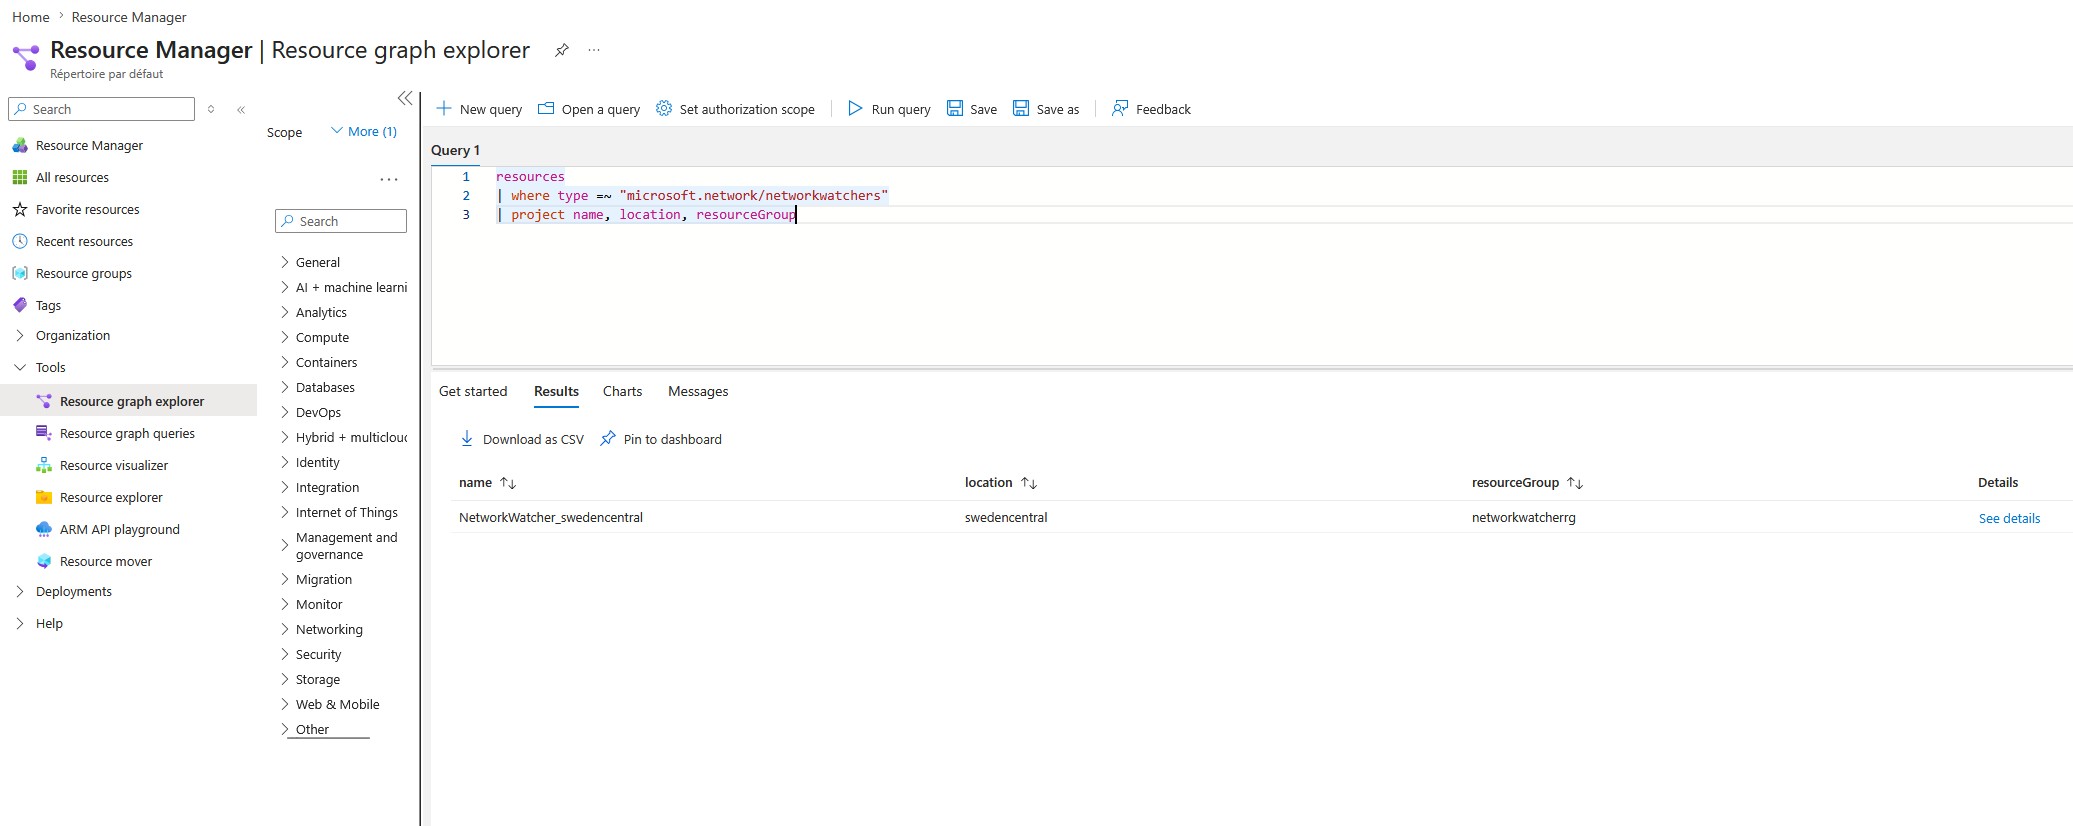Expand the Compute table category
2073x826 pixels.
(285, 337)
